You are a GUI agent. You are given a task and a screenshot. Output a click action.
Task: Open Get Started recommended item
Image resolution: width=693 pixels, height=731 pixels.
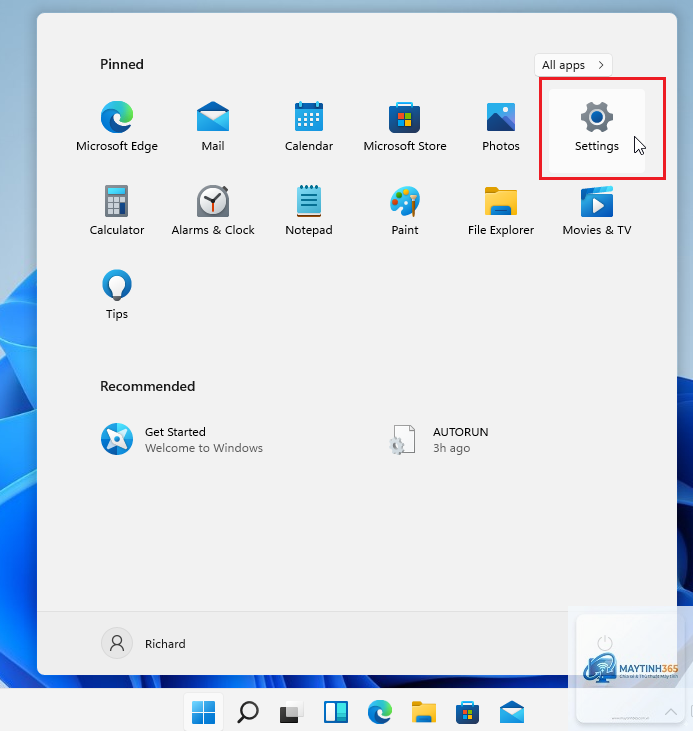click(x=182, y=439)
